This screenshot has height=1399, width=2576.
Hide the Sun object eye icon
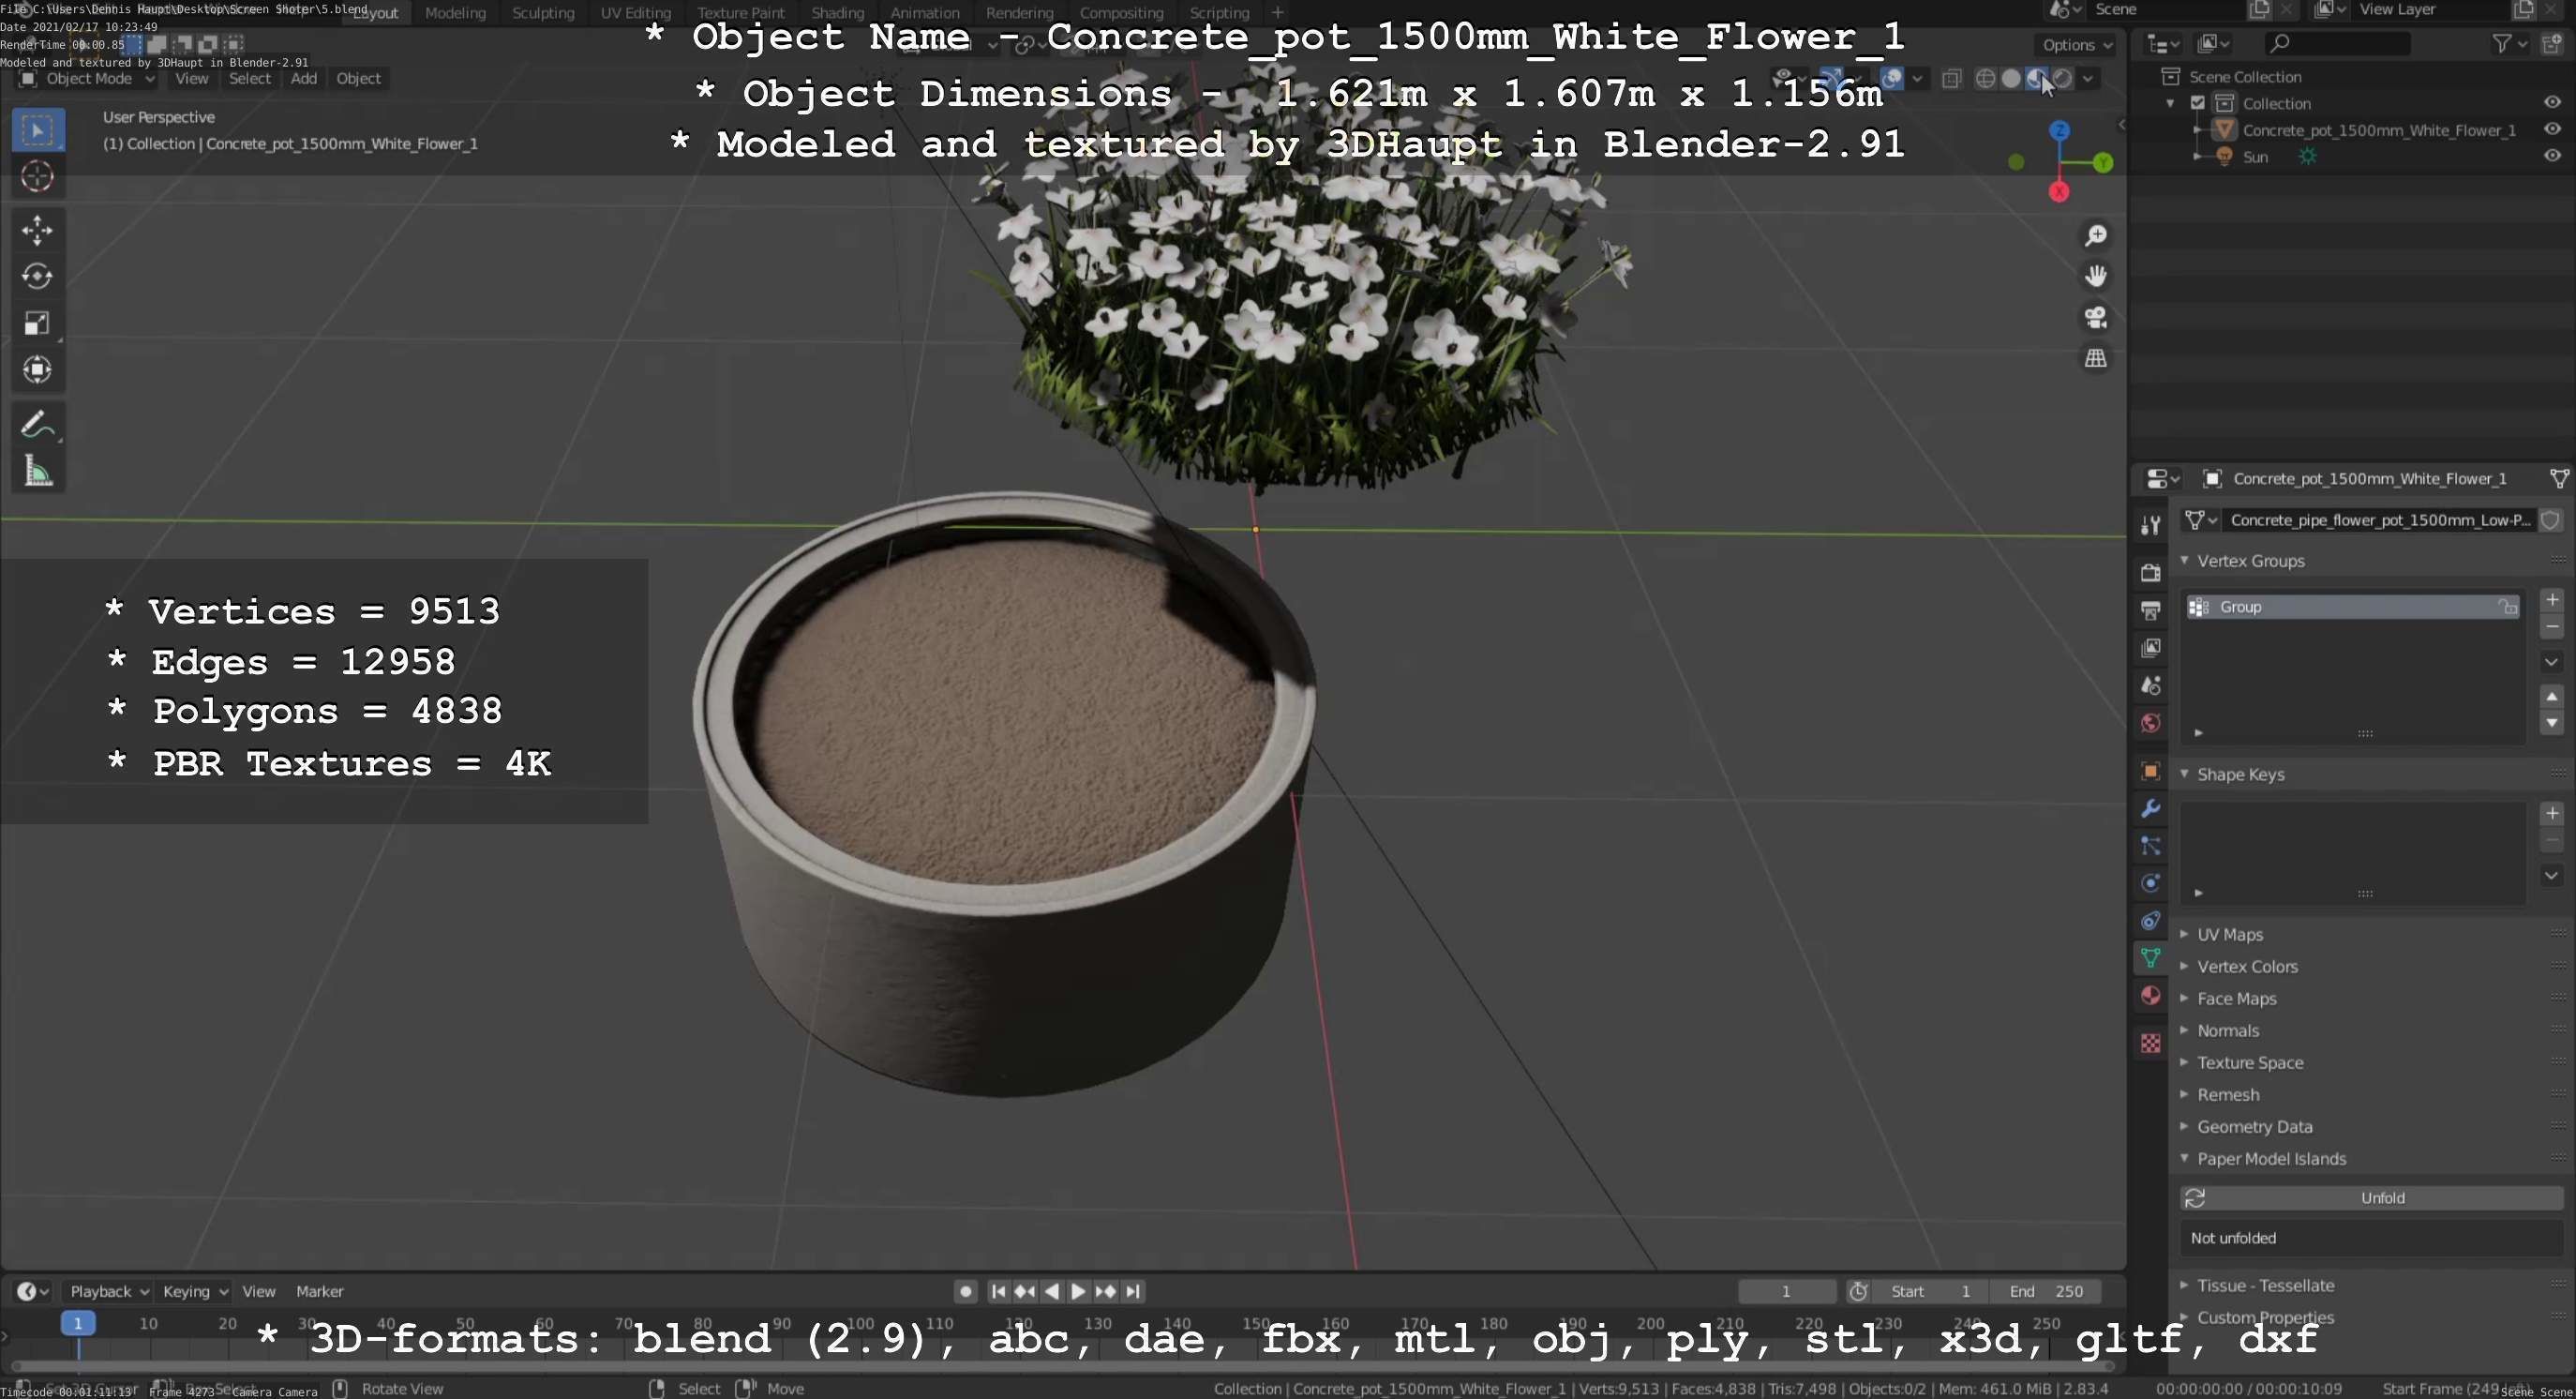point(2552,156)
